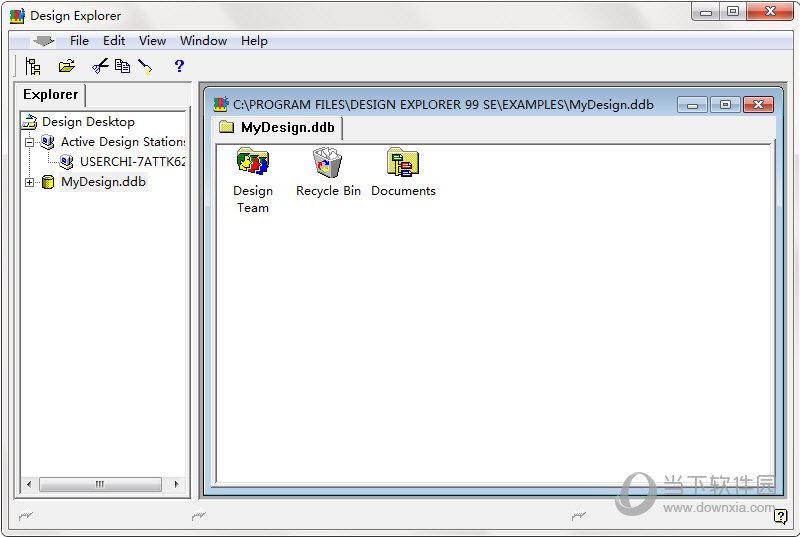Expand the MyDesign.ddb tree node
This screenshot has width=800, height=537.
coord(30,182)
